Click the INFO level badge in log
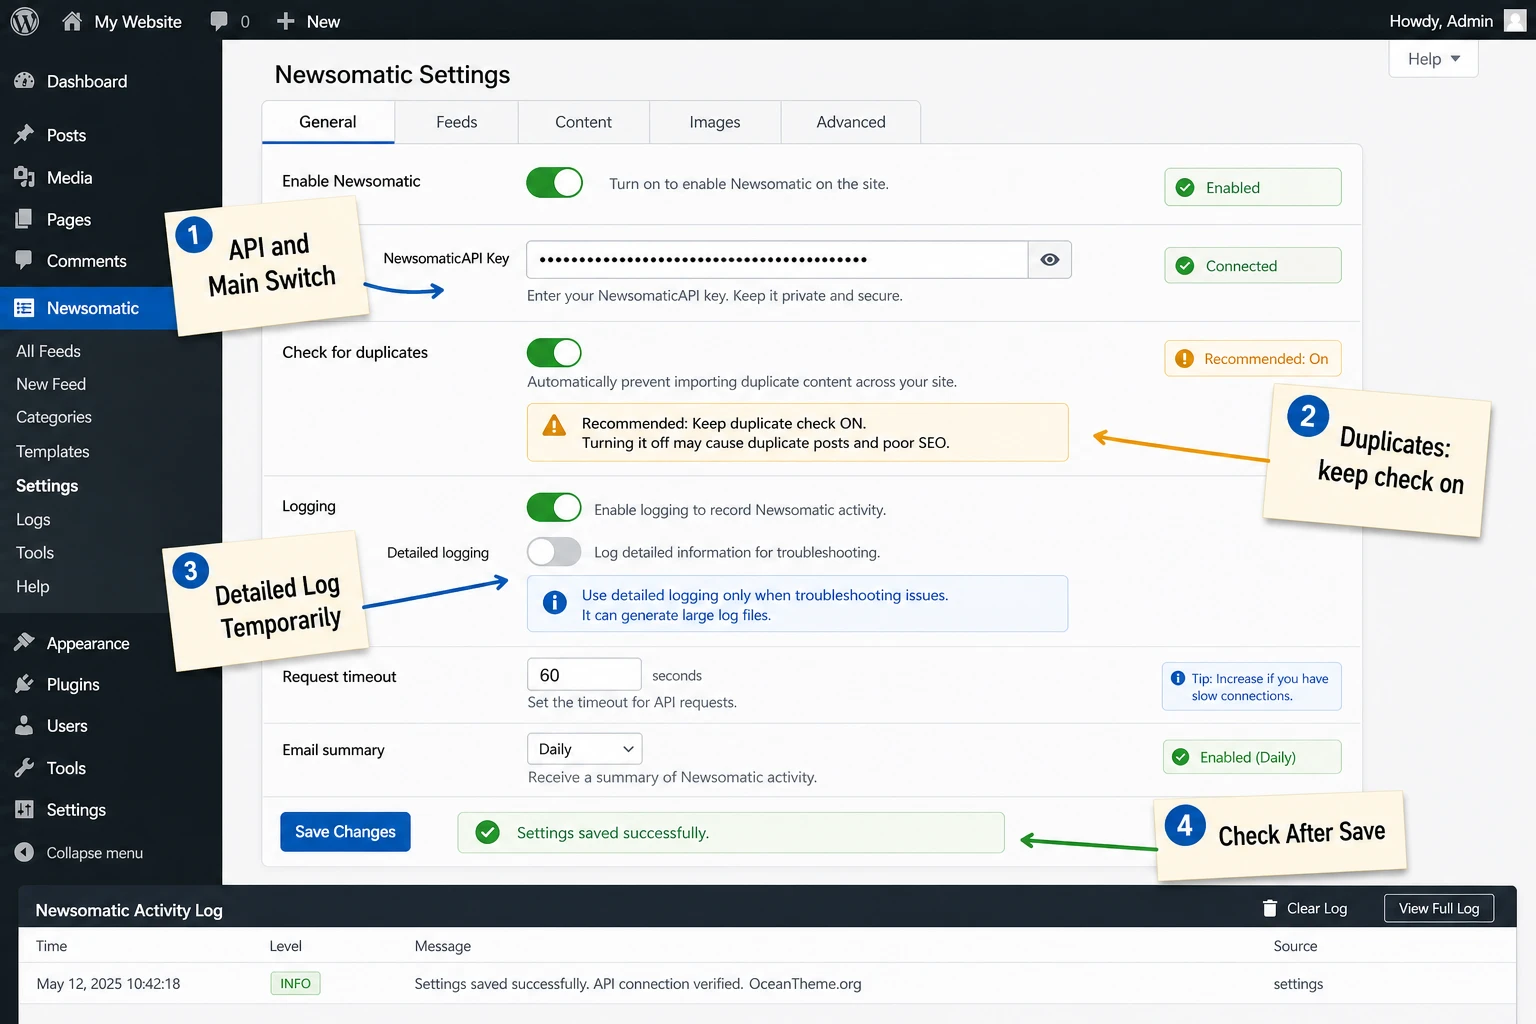 [x=295, y=984]
